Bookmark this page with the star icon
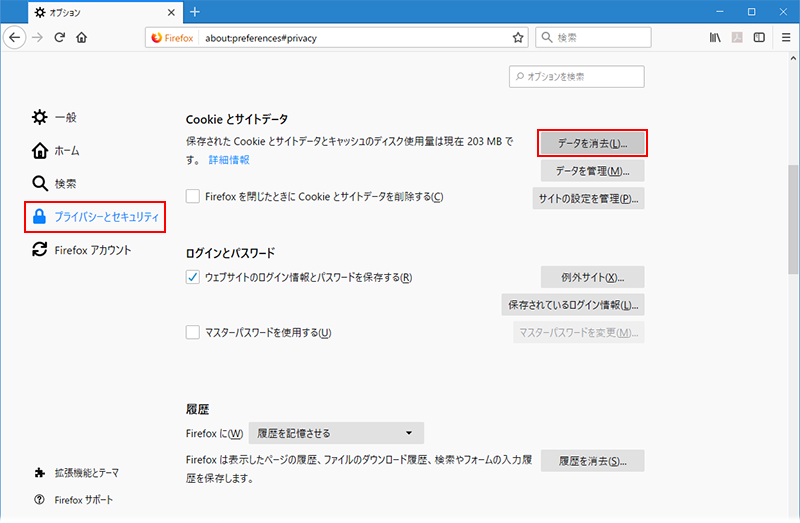Viewport: 800px width, 523px height. coord(518,37)
